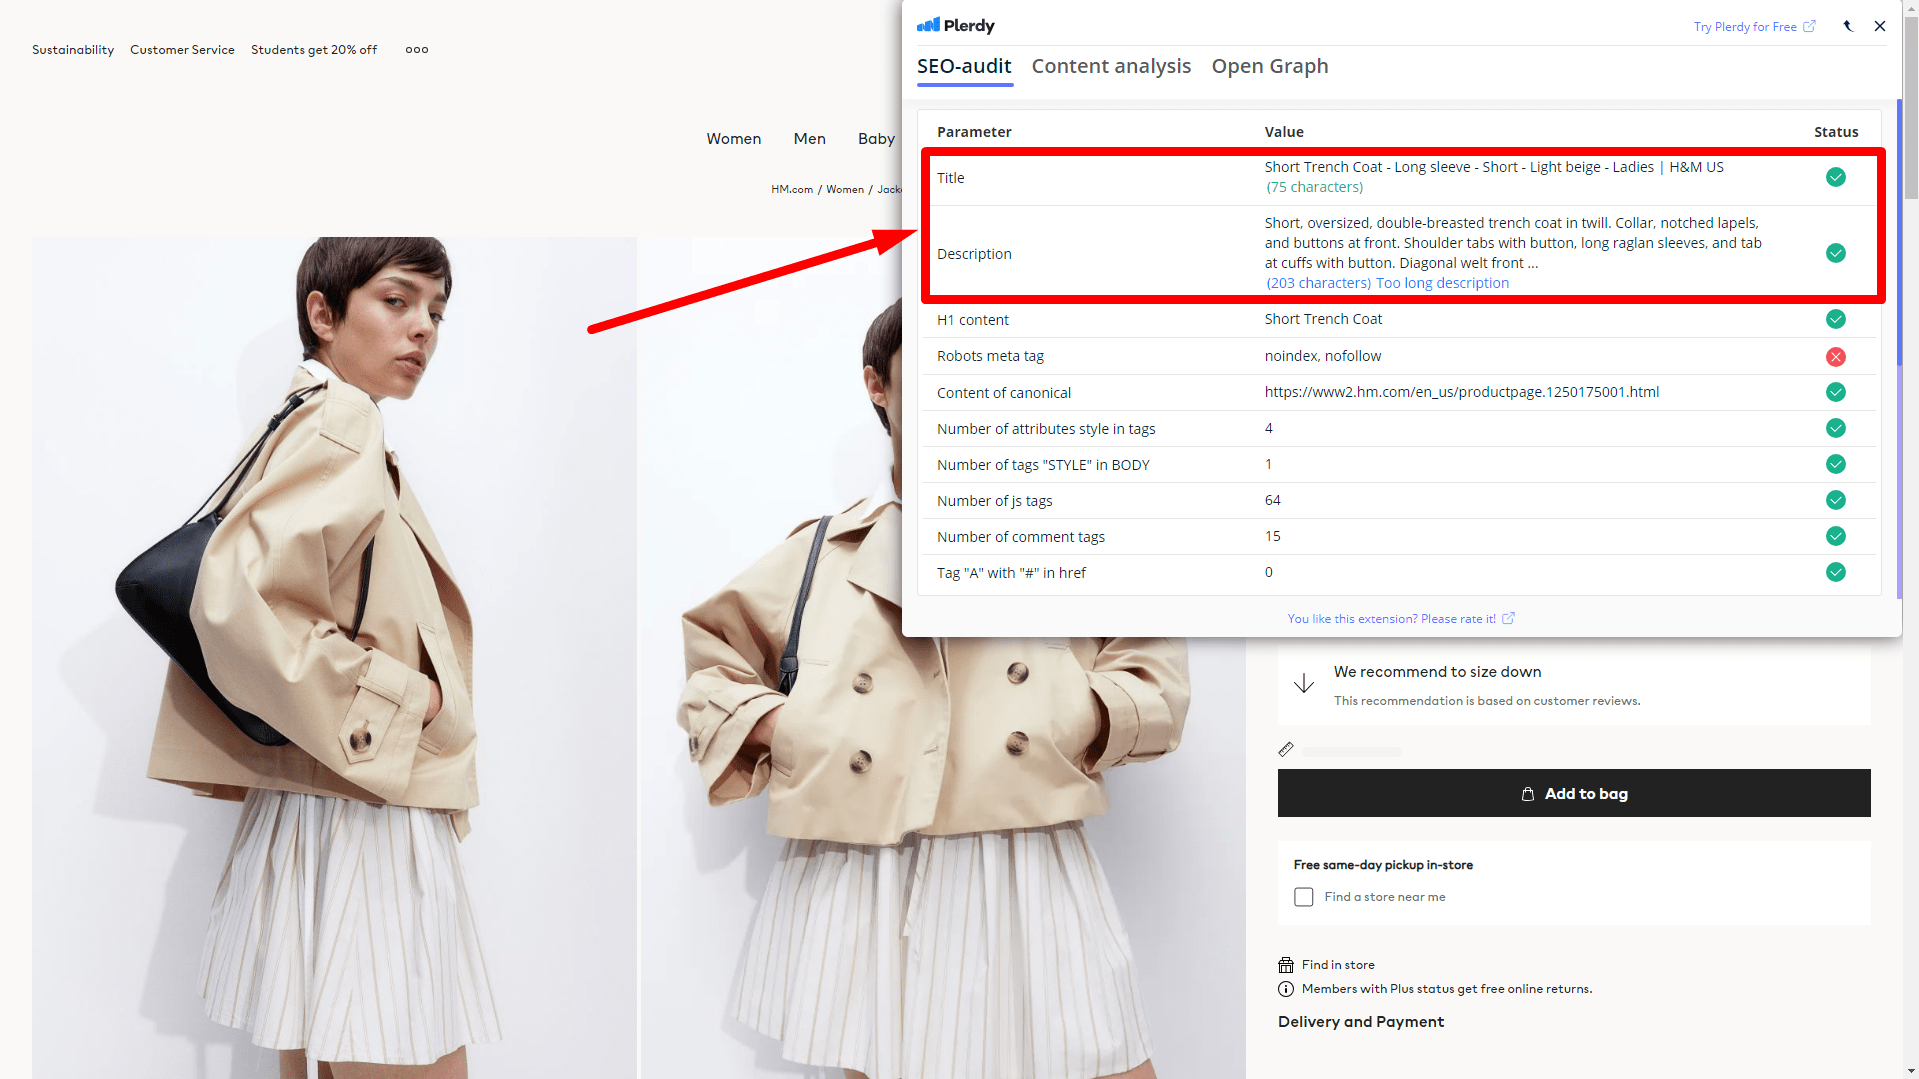Expand the Delivery and Payment section

tap(1360, 1021)
